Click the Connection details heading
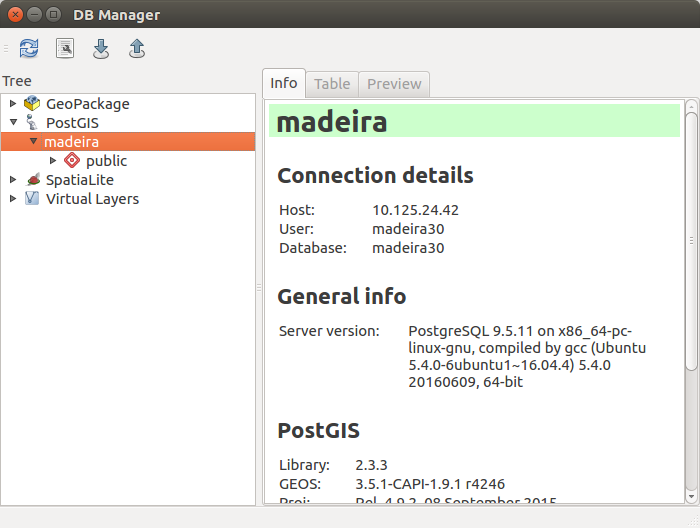700x528 pixels. [x=375, y=175]
